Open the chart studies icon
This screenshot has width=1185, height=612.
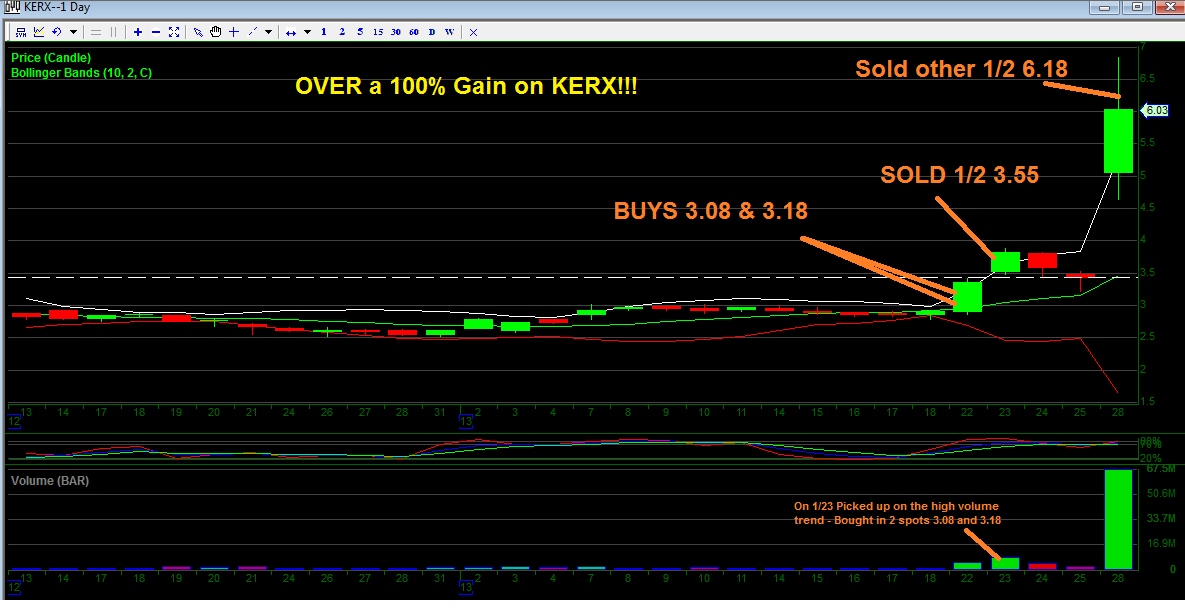coord(39,32)
